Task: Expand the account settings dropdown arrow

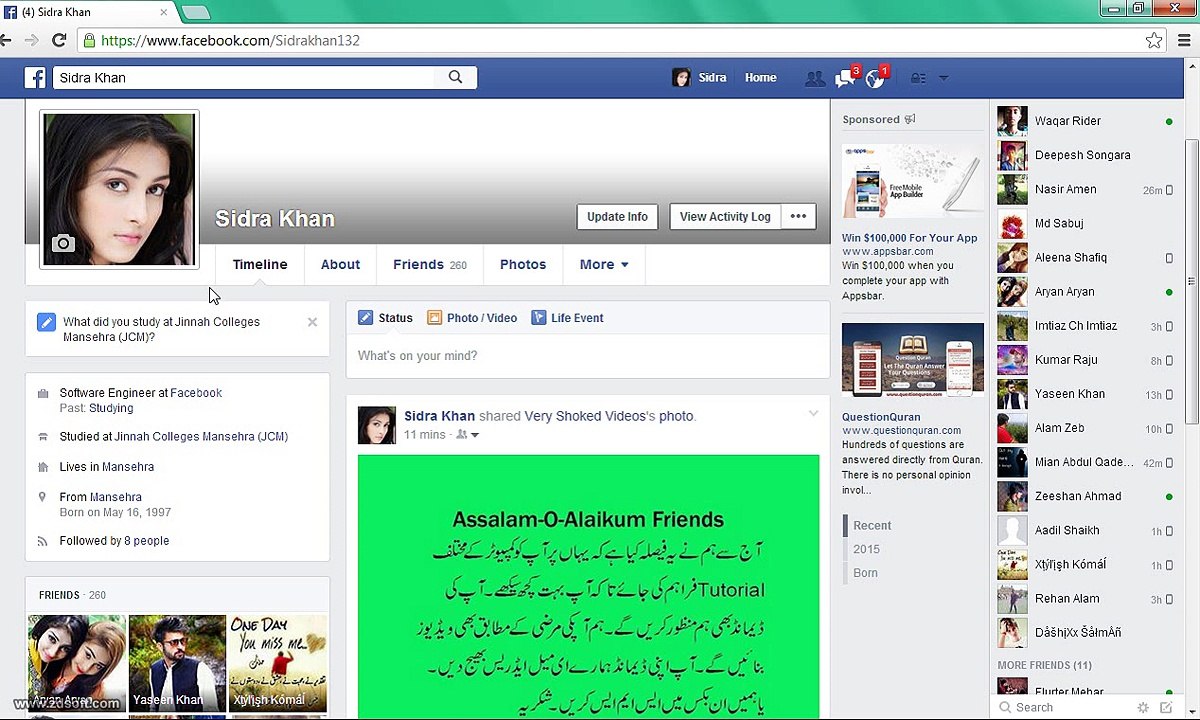Action: click(943, 78)
